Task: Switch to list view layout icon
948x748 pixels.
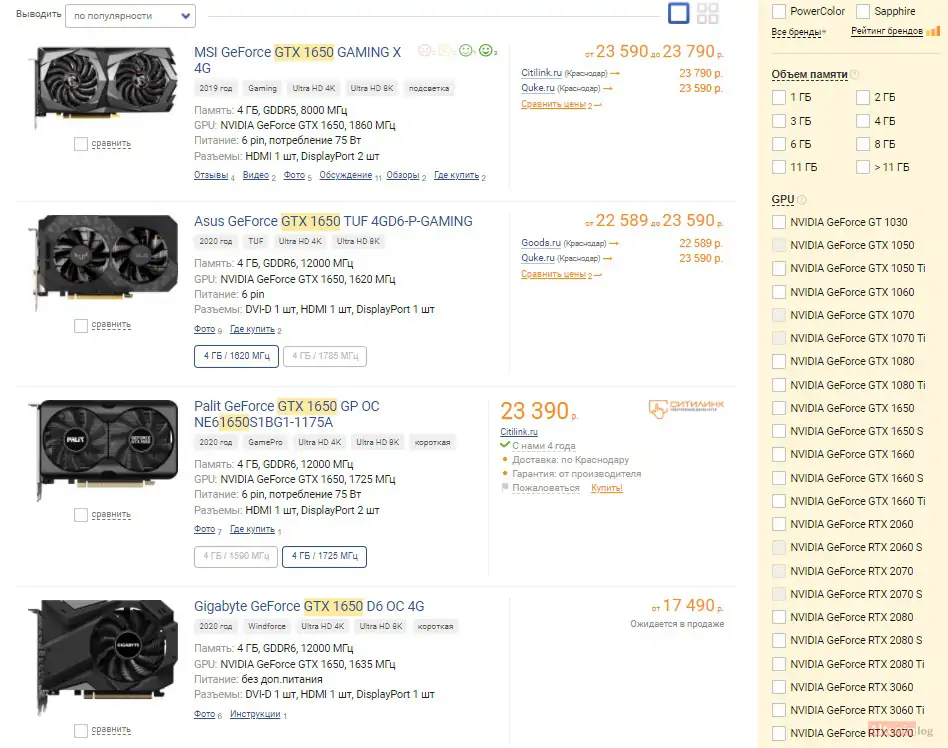Action: pyautogui.click(x=678, y=13)
